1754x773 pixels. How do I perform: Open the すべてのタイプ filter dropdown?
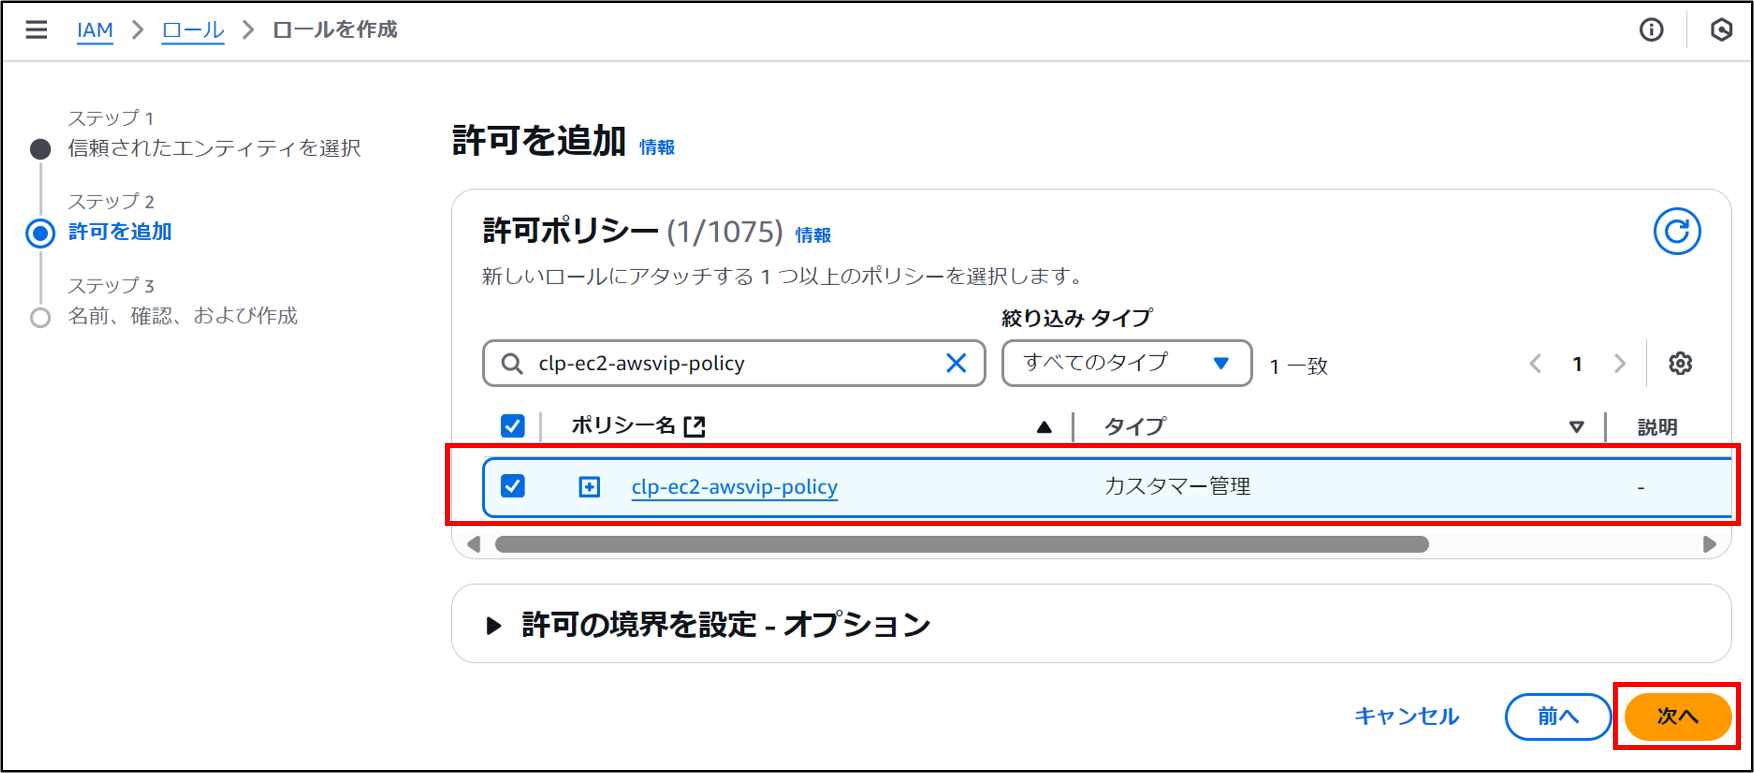(1126, 363)
